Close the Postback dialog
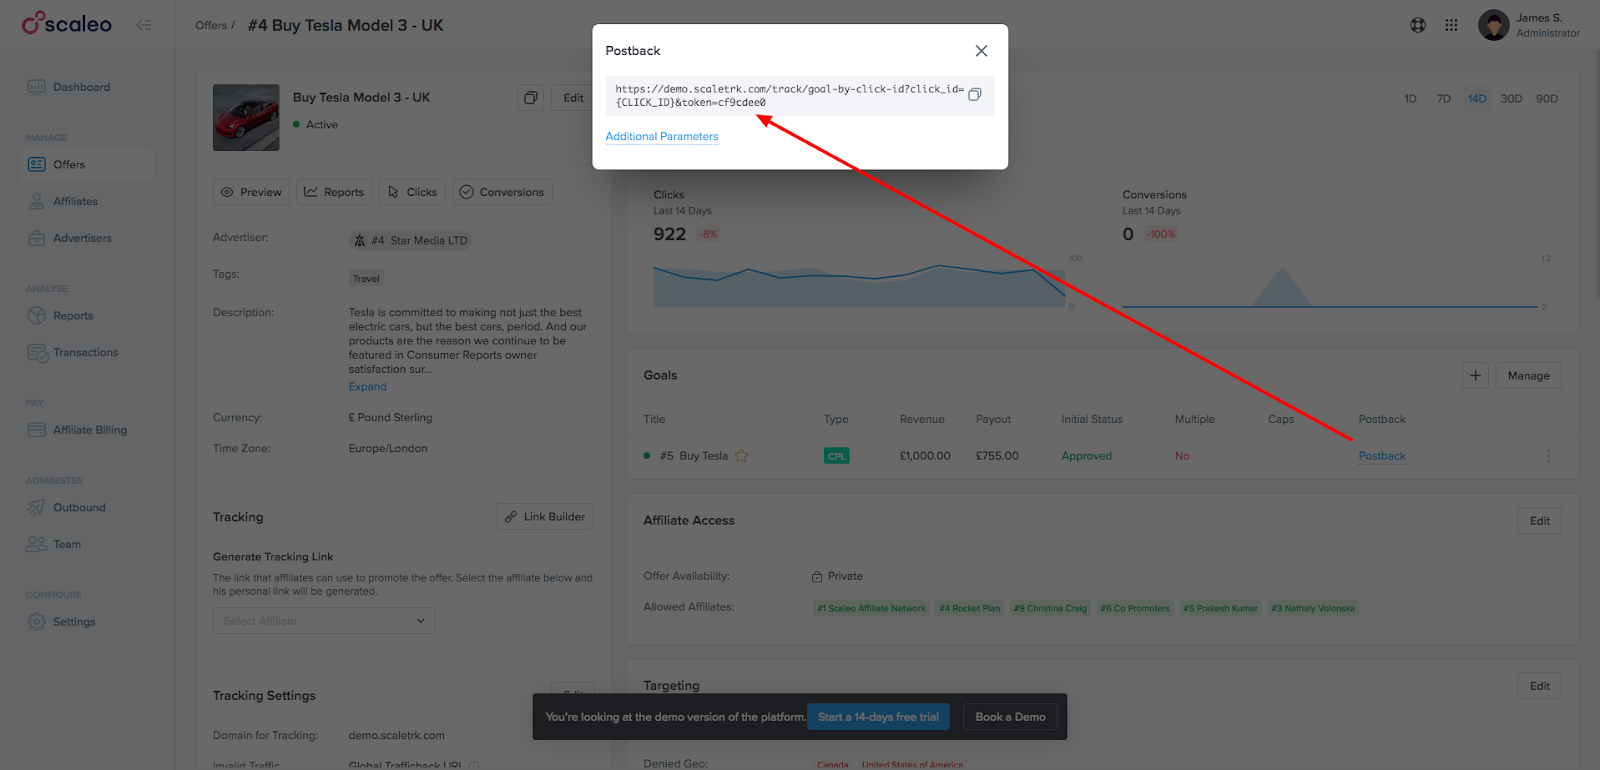 tap(981, 51)
